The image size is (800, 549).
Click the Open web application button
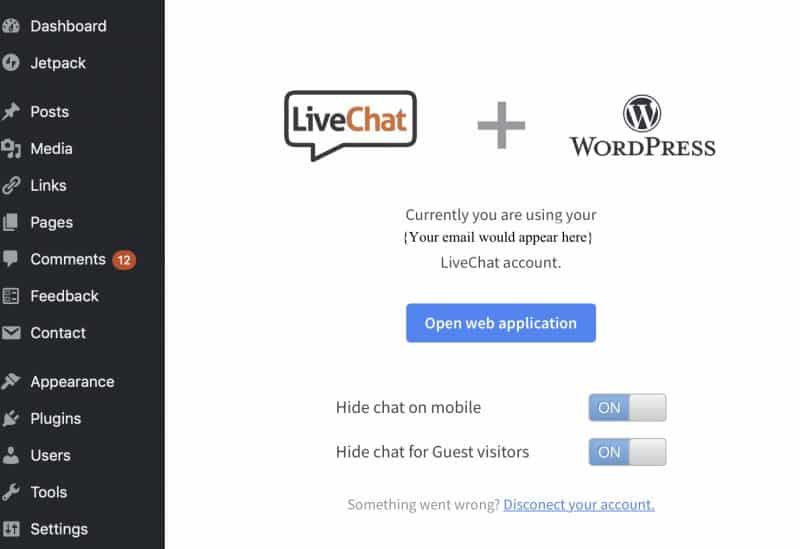tap(501, 323)
